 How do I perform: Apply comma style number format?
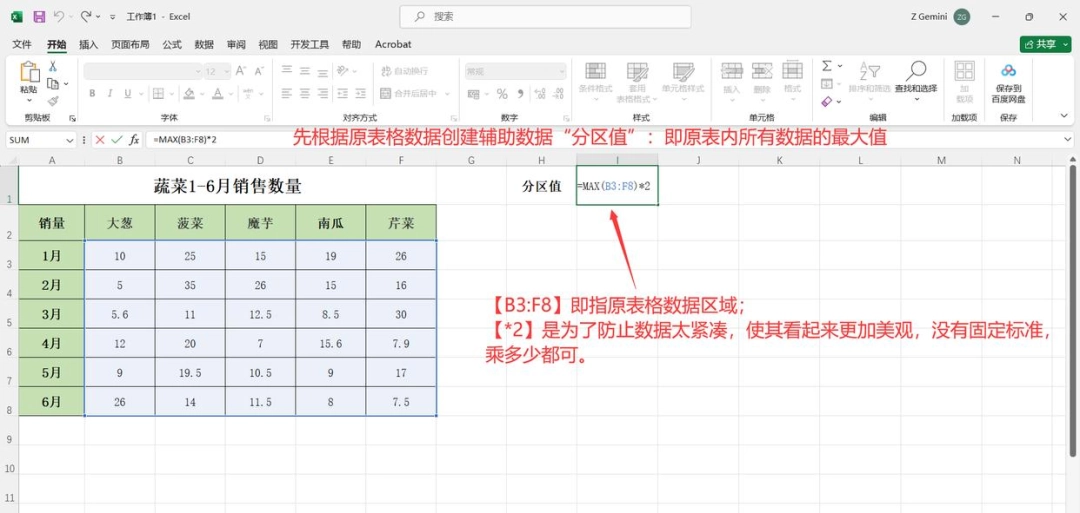click(x=521, y=94)
